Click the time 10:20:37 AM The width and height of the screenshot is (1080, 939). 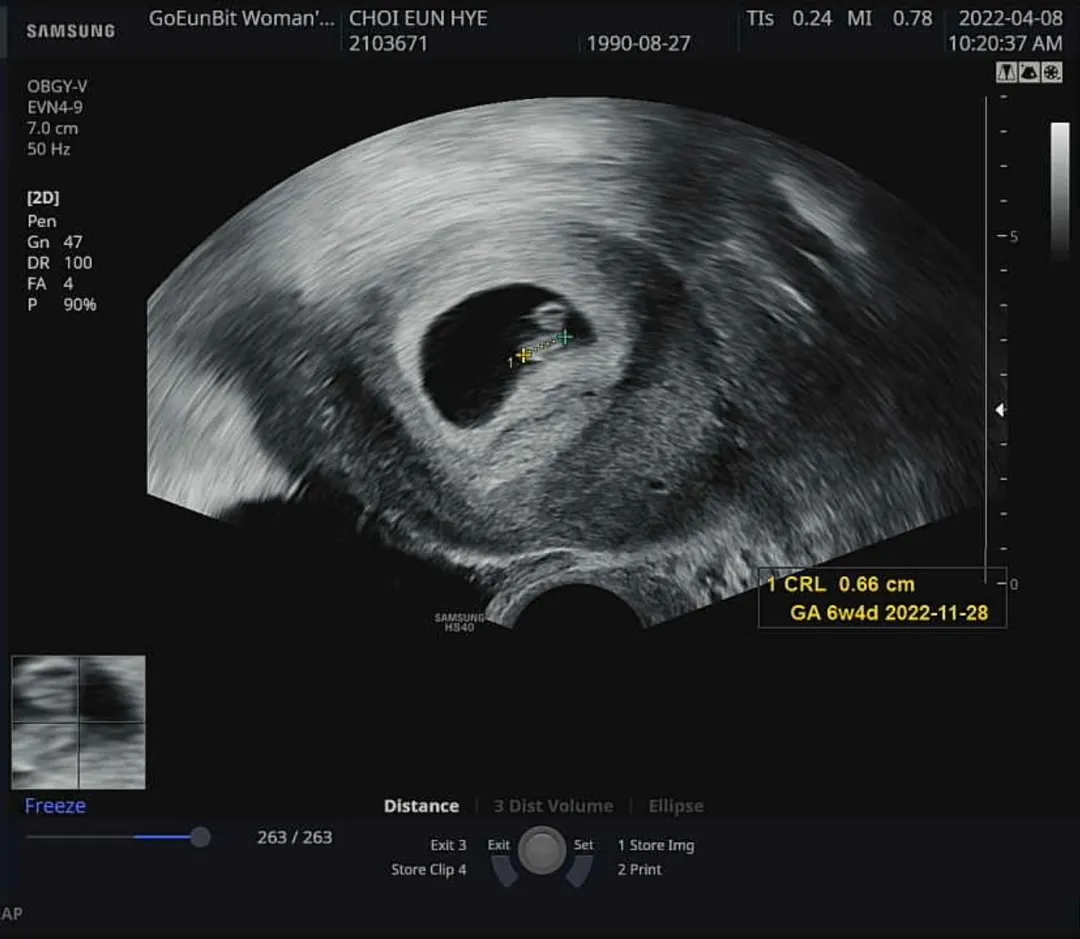tap(1005, 44)
